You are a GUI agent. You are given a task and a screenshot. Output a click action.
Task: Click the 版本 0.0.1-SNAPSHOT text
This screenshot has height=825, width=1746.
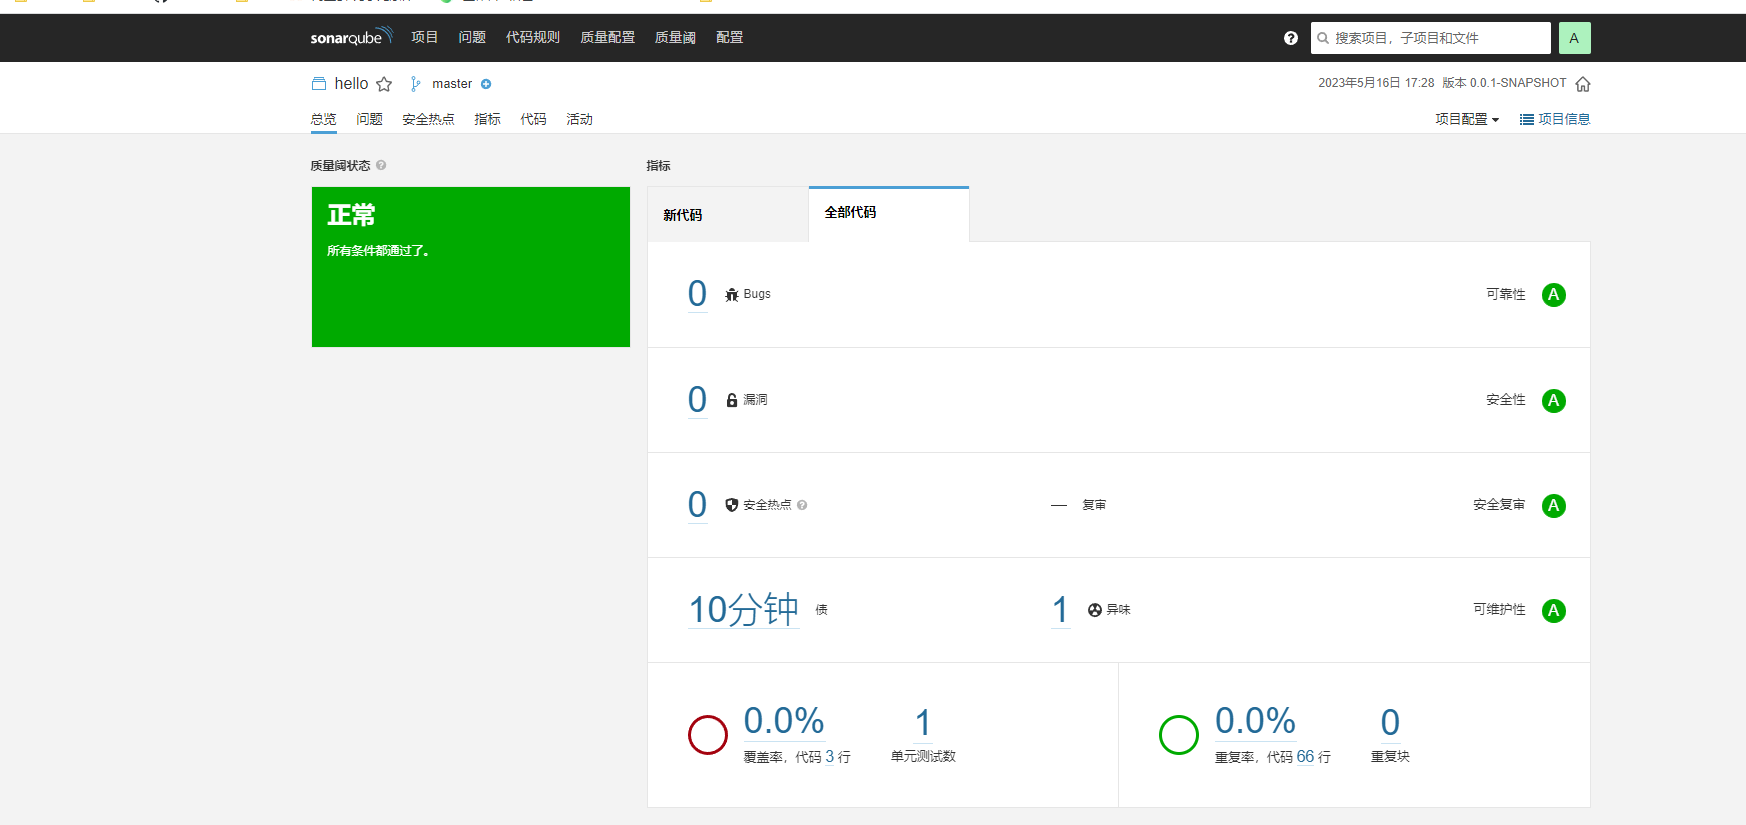pyautogui.click(x=1504, y=83)
